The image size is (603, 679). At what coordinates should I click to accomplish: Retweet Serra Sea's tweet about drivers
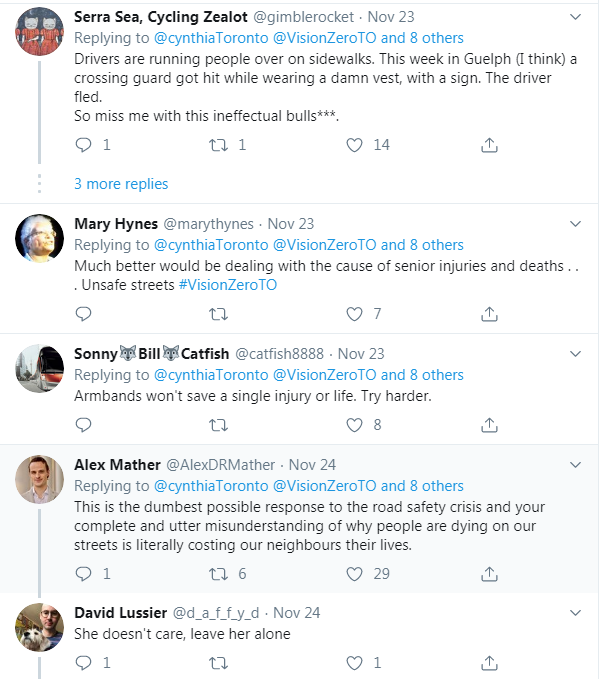click(x=217, y=145)
